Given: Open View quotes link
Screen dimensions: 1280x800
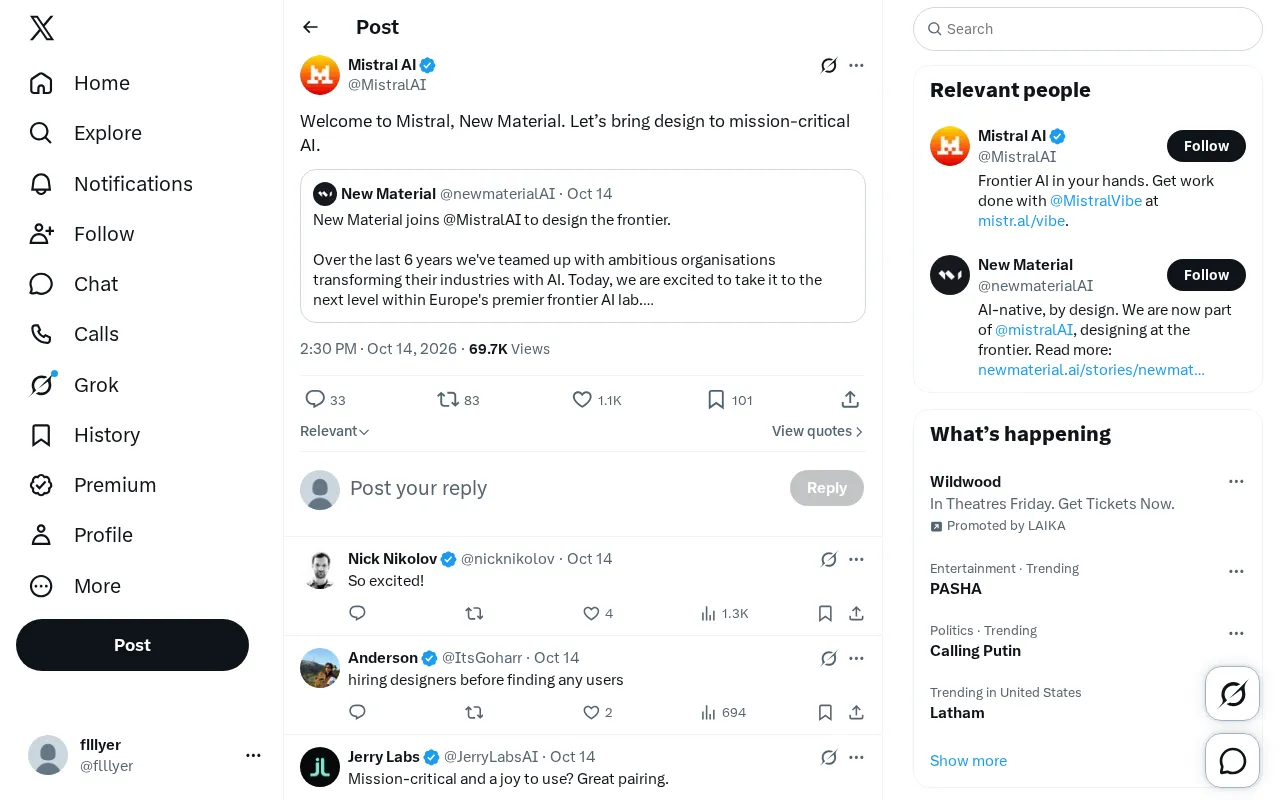Looking at the screenshot, I should click(x=817, y=431).
